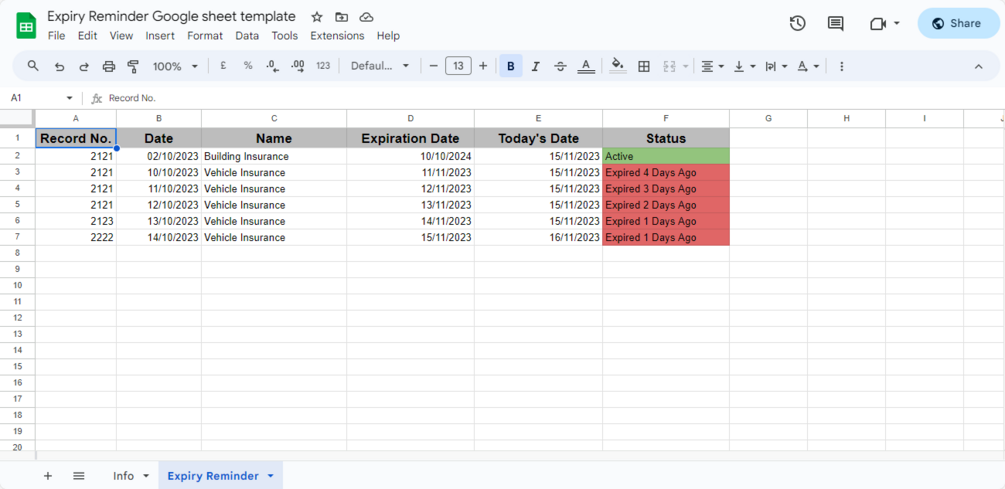Open the Help menu
The image size is (1005, 489).
(x=388, y=36)
